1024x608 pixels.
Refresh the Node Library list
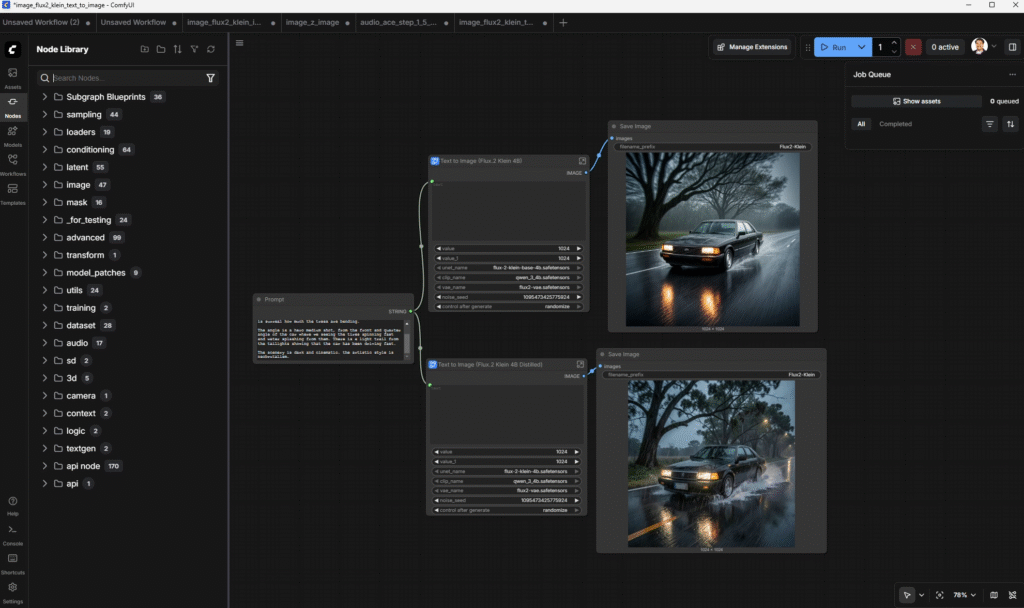click(x=211, y=49)
